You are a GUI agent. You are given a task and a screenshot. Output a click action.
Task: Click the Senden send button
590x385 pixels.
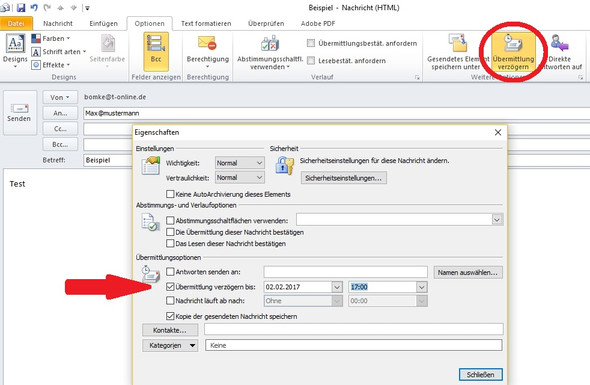(19, 113)
